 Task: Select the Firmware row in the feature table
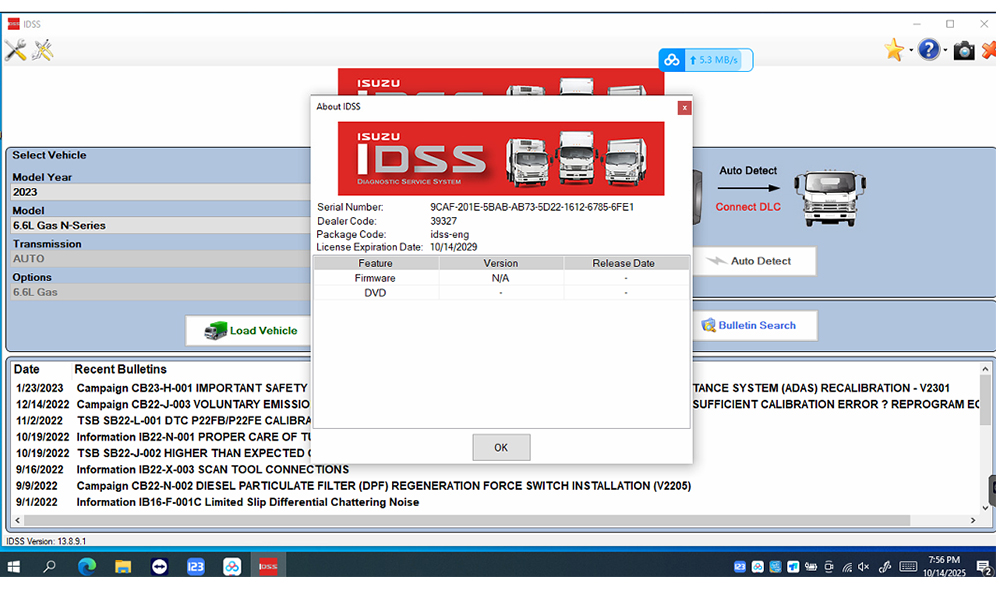tap(376, 278)
